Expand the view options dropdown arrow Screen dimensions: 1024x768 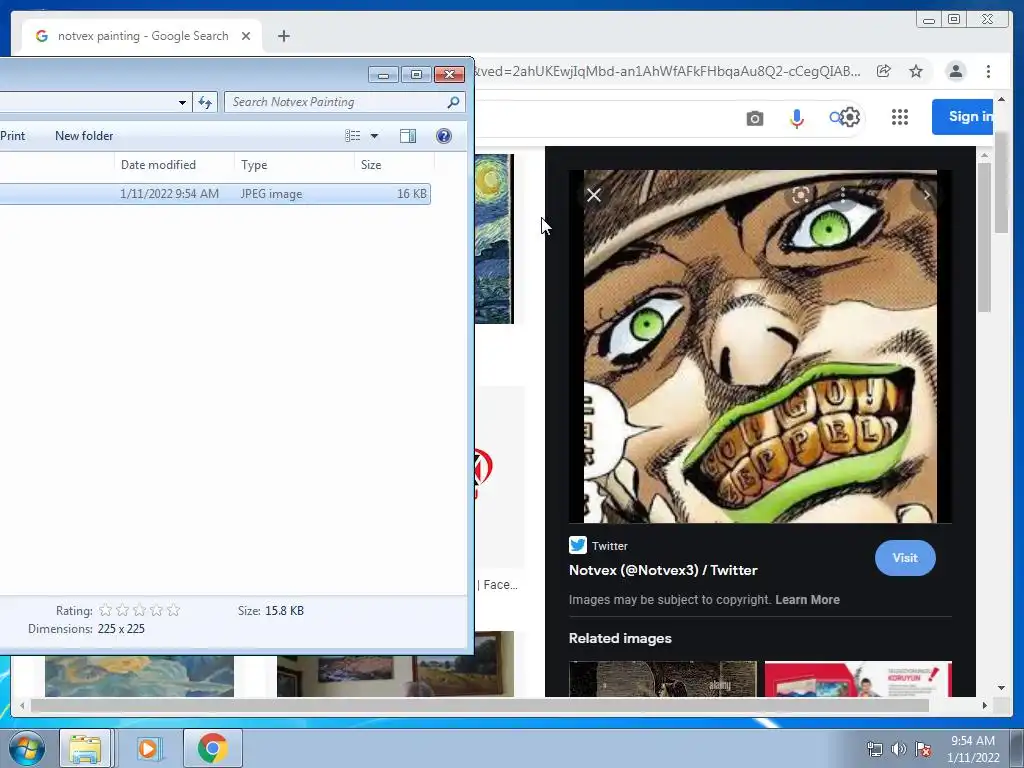(374, 136)
